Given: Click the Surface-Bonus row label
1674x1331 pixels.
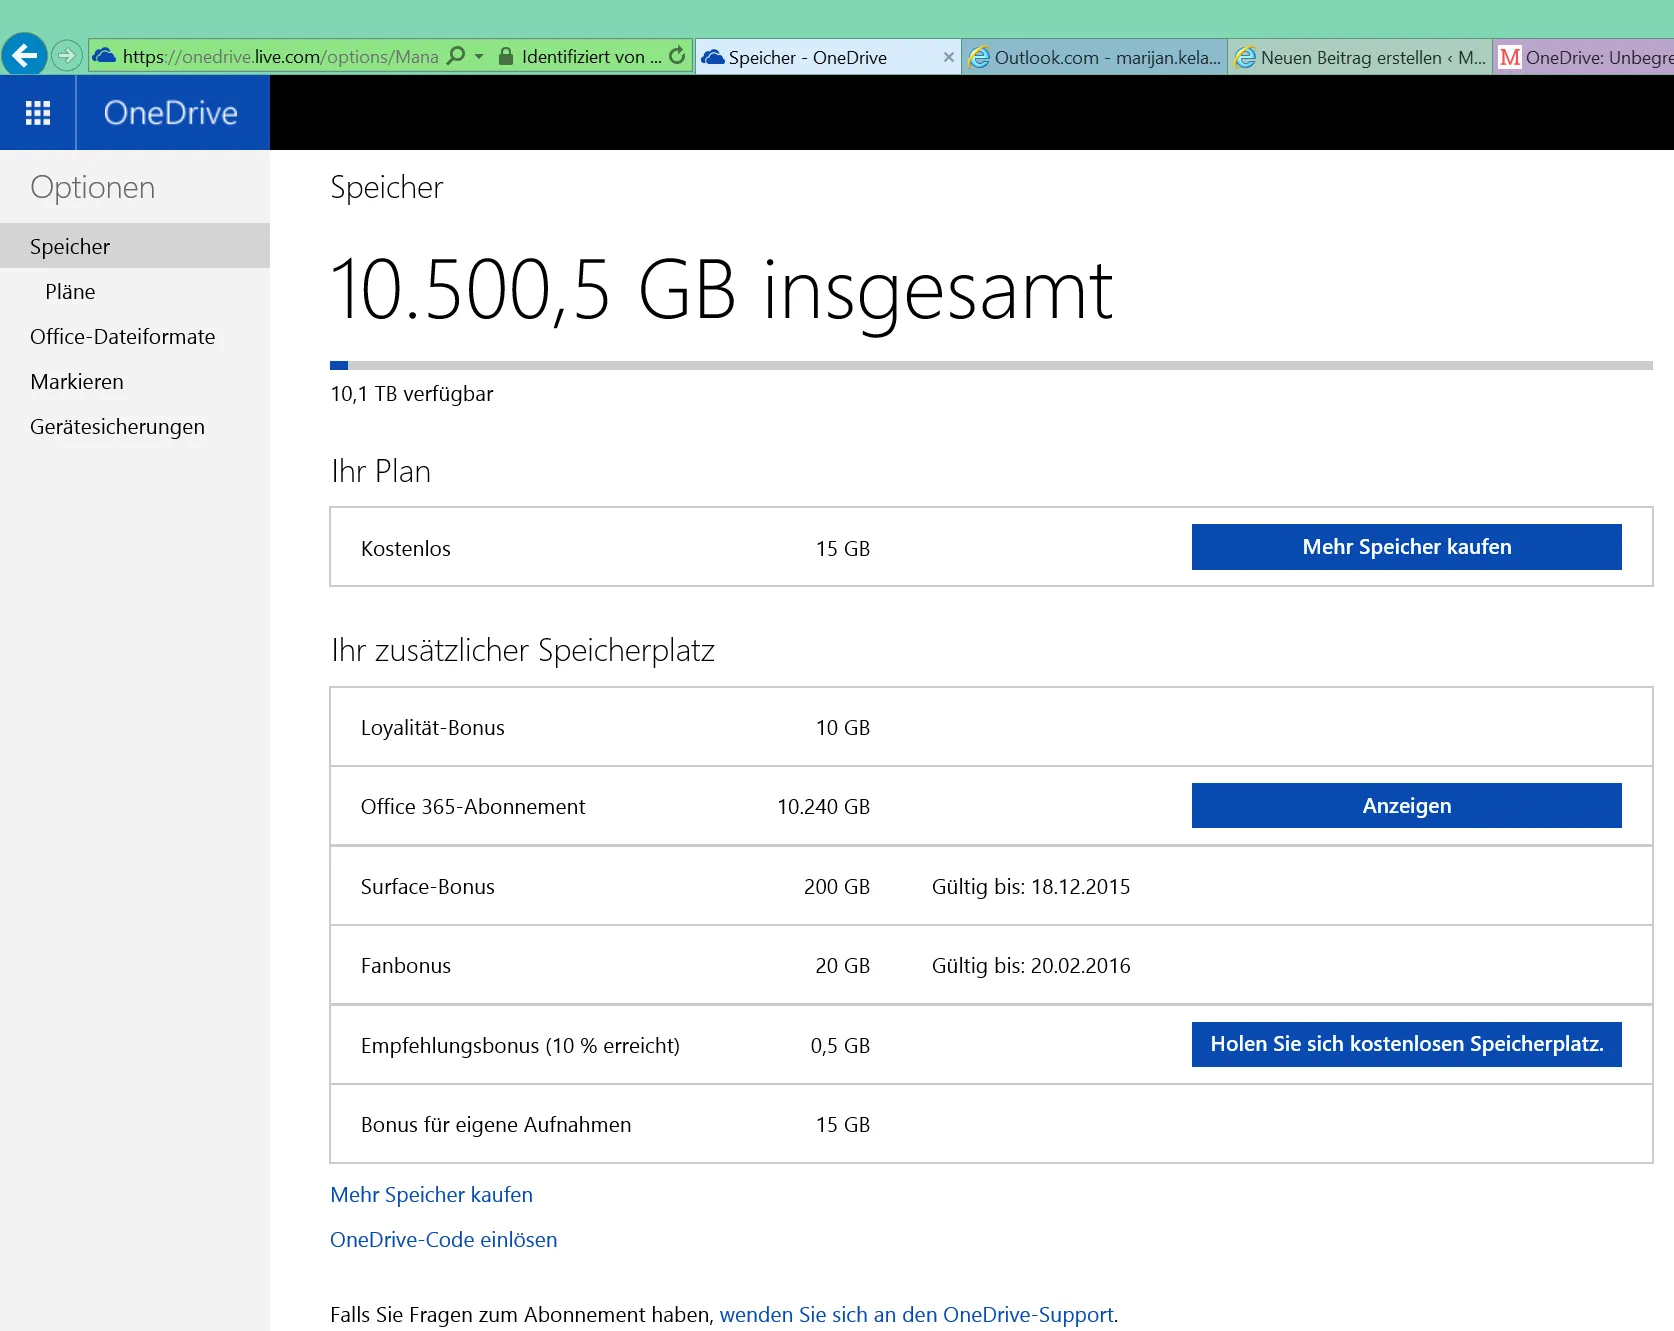Looking at the screenshot, I should 427,887.
